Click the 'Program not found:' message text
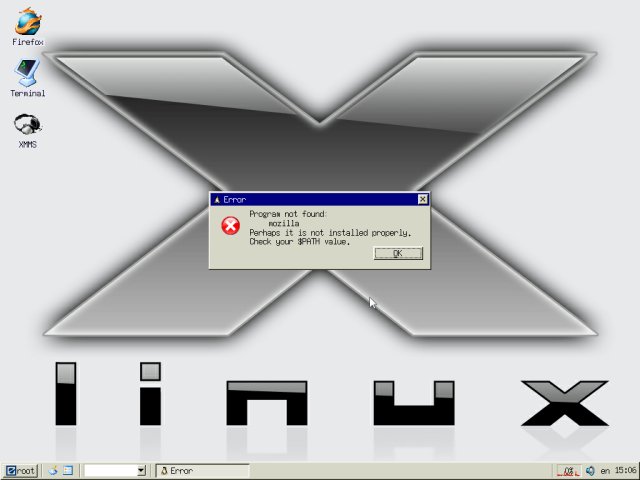This screenshot has width=640, height=480. [288, 214]
